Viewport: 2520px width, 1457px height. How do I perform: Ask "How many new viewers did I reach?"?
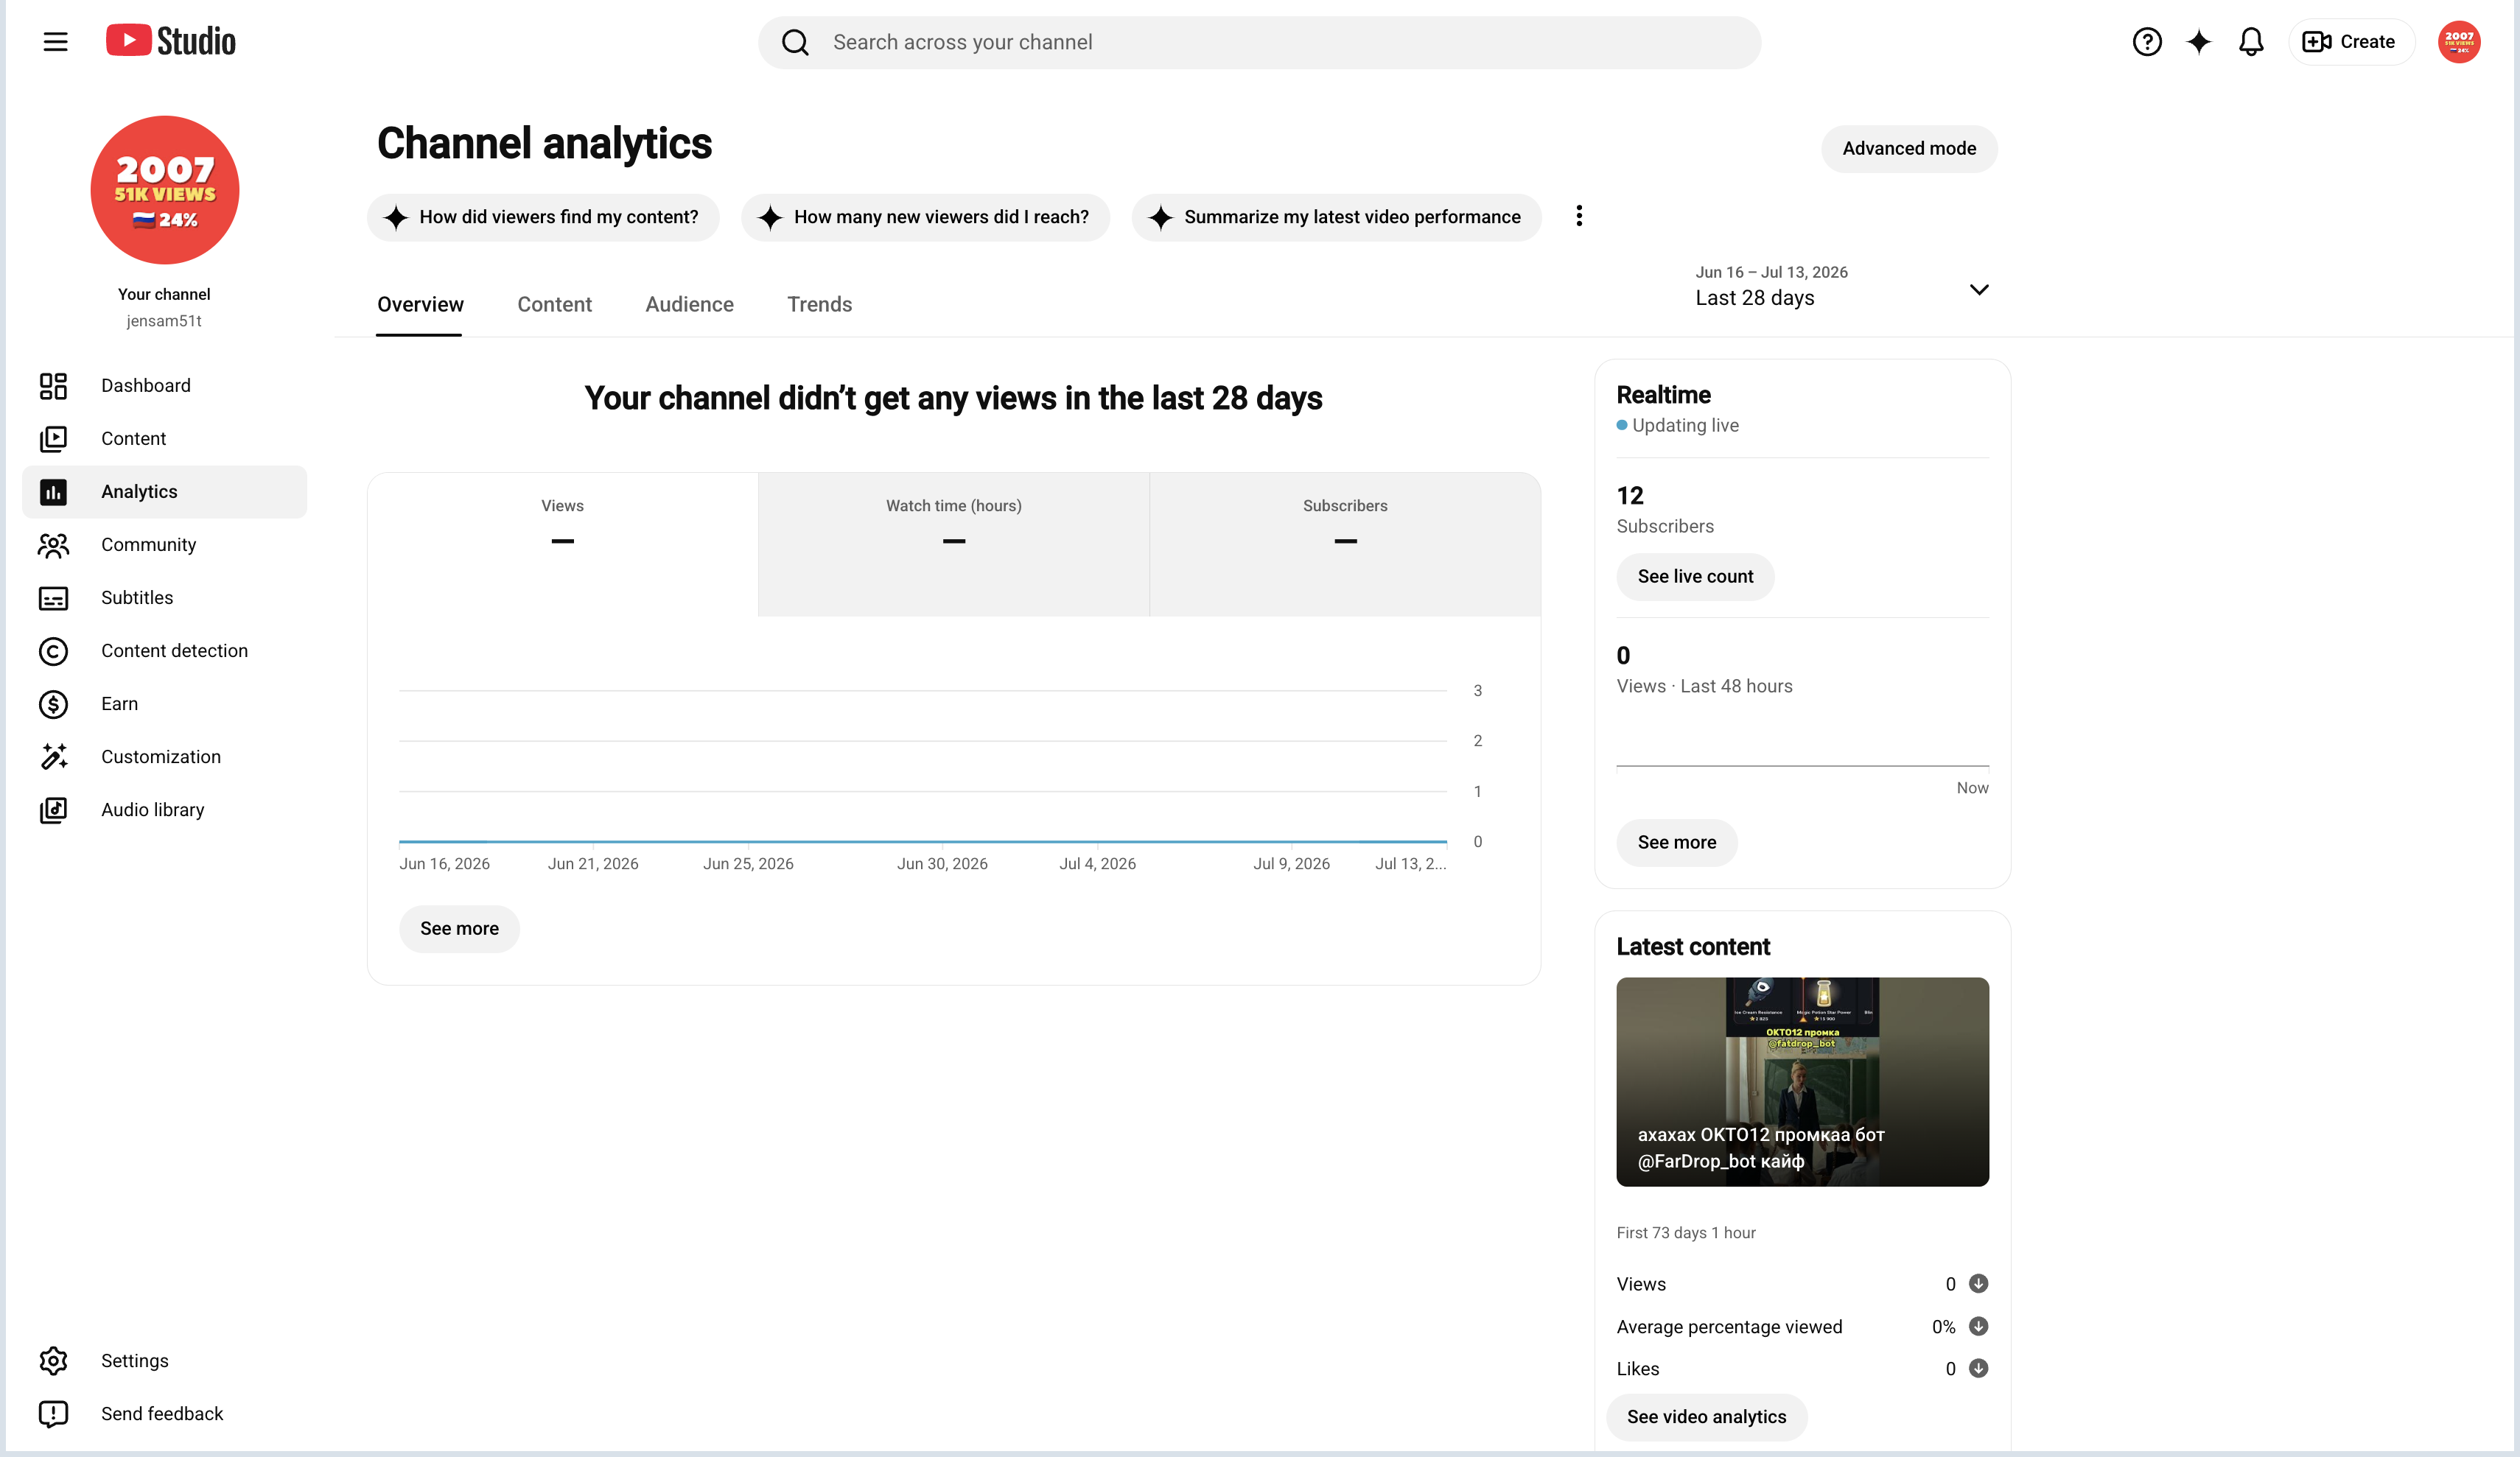pos(925,217)
